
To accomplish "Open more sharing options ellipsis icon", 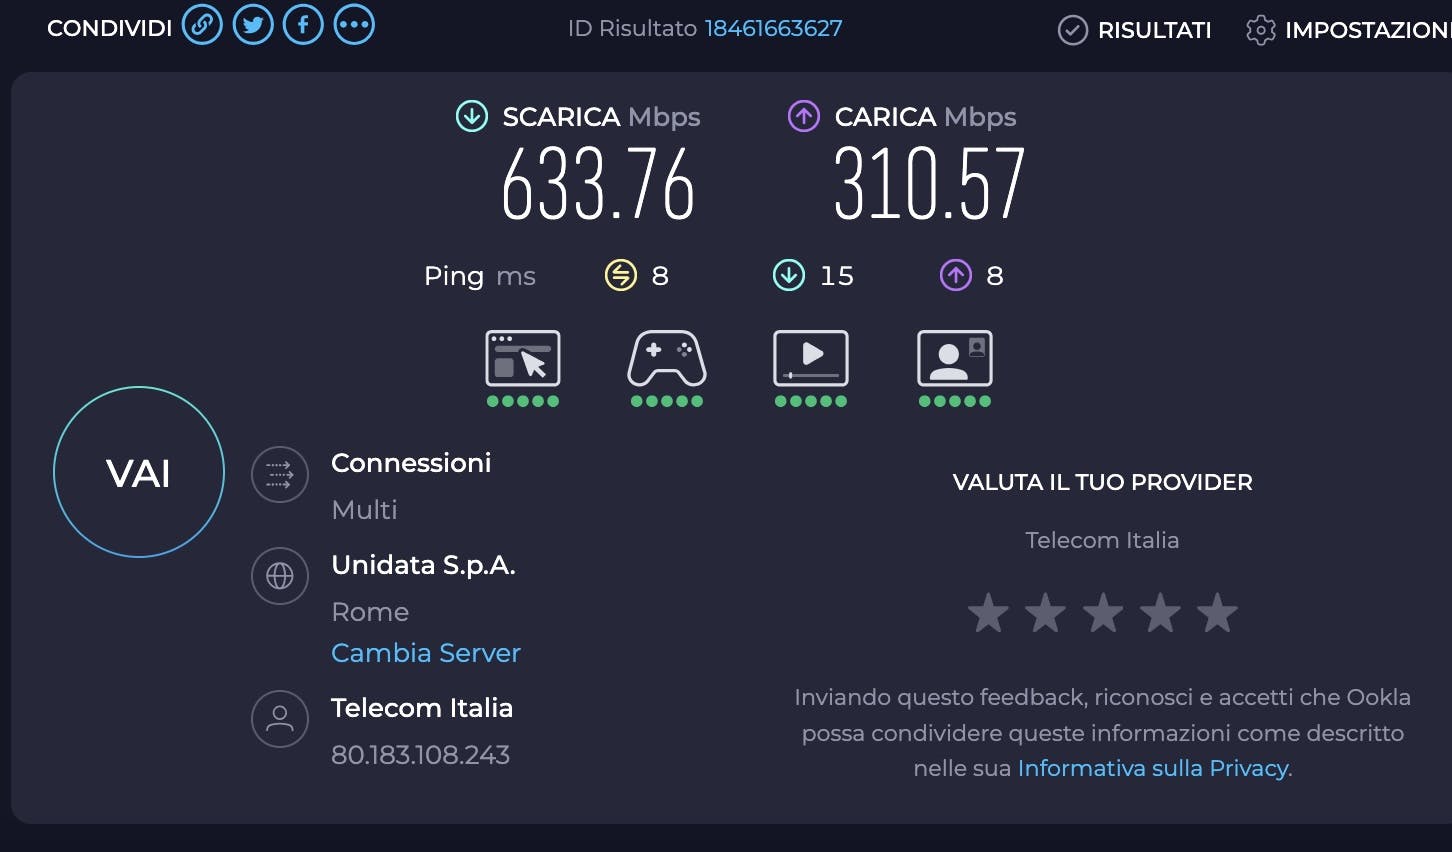I will click(x=354, y=25).
